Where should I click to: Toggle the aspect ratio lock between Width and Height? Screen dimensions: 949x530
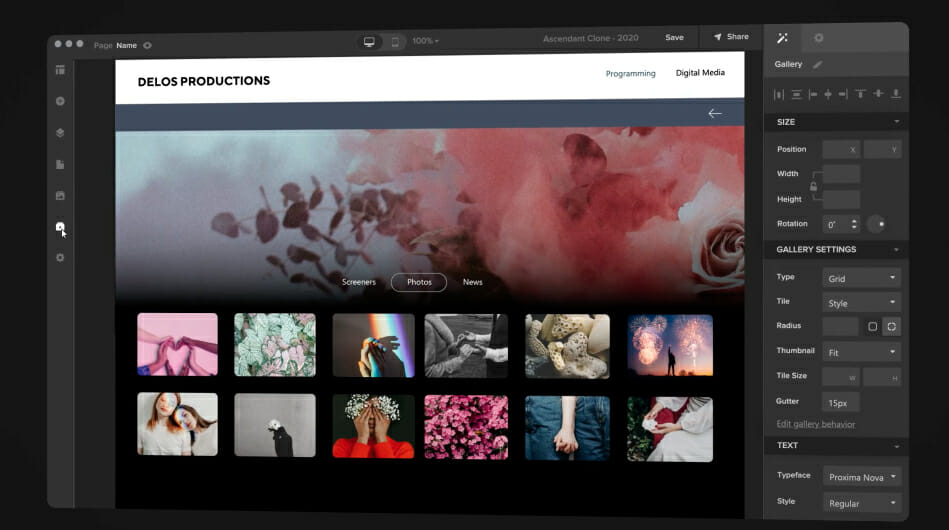813,186
